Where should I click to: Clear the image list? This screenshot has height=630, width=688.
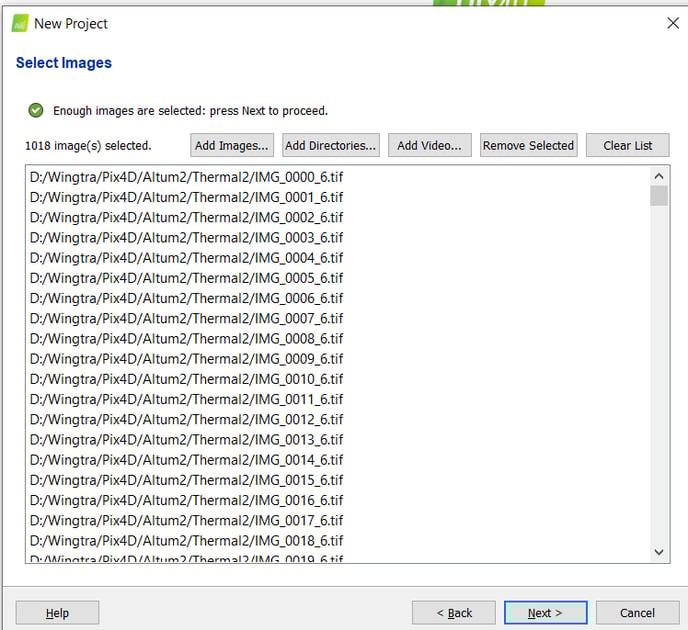pos(627,145)
